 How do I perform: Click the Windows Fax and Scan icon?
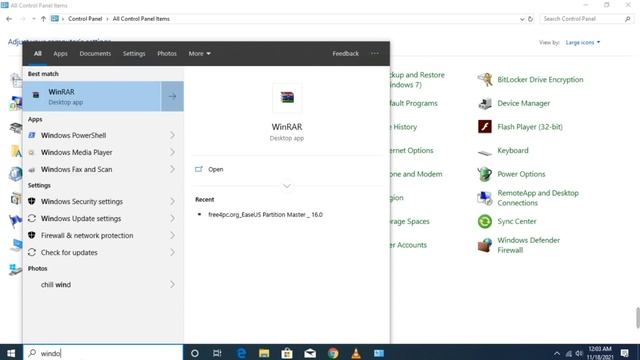32,169
